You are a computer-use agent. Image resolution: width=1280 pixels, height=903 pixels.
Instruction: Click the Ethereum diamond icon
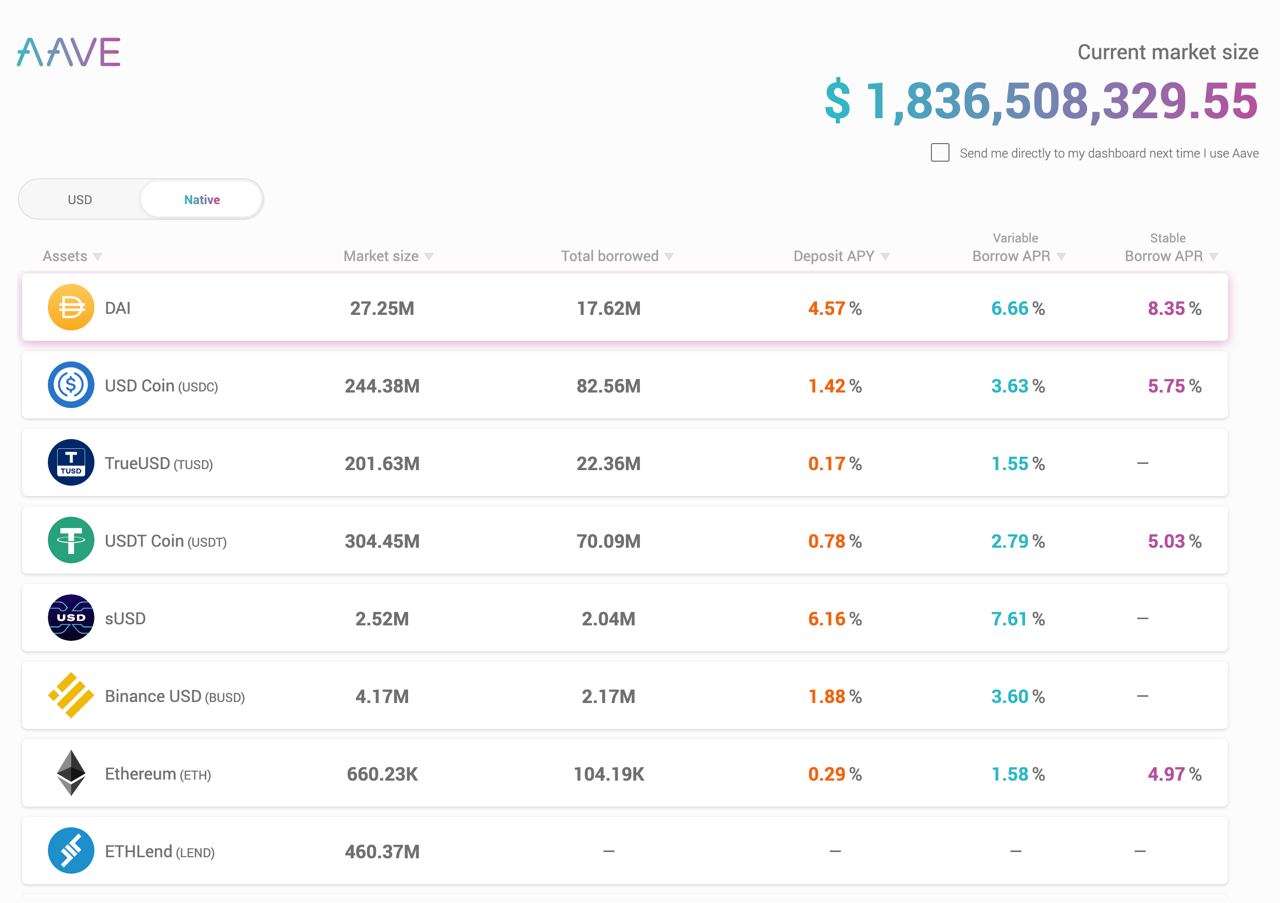coord(71,773)
